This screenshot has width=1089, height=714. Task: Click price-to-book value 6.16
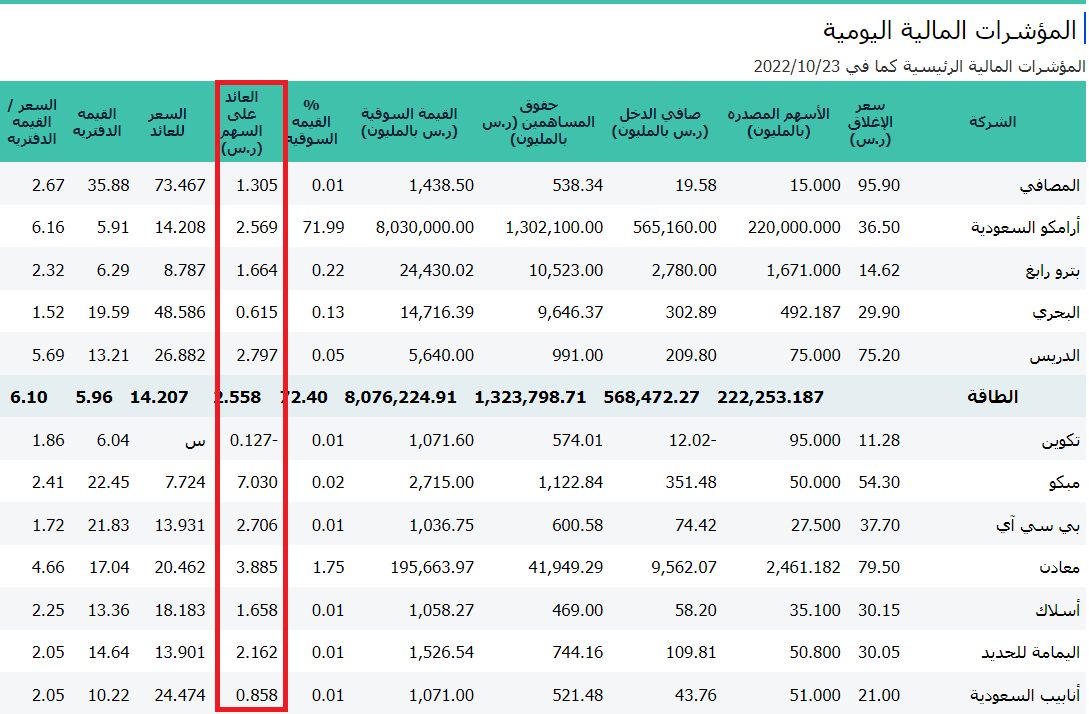(x=48, y=228)
